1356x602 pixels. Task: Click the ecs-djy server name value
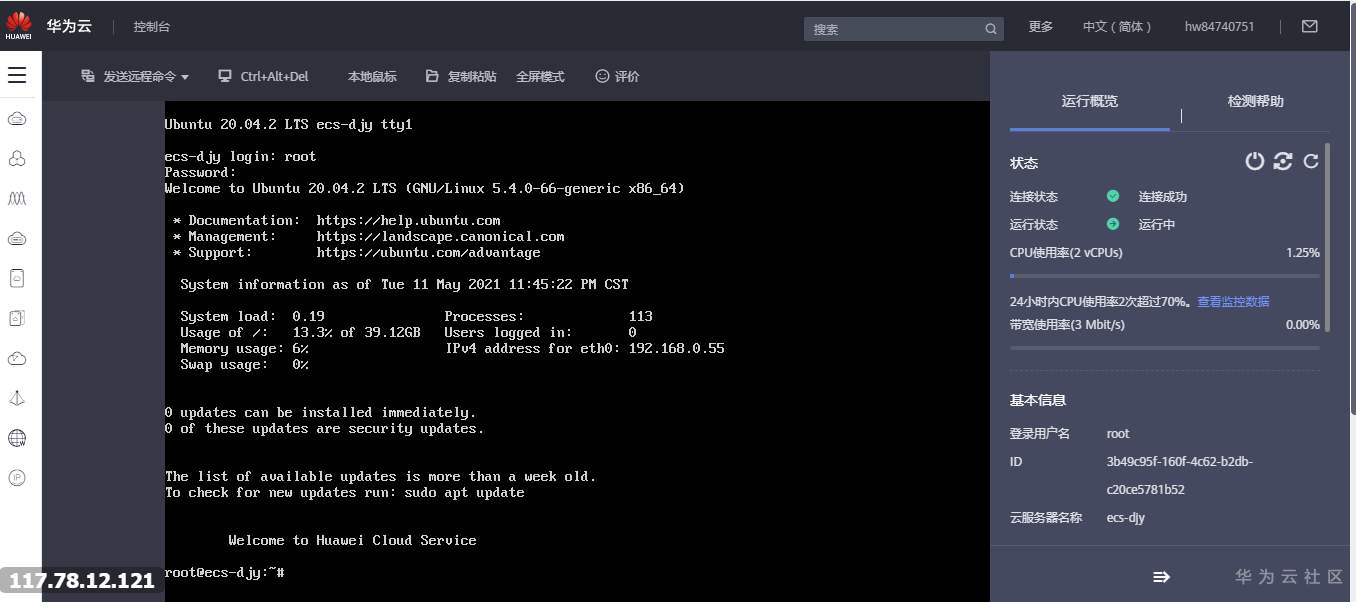(1126, 518)
